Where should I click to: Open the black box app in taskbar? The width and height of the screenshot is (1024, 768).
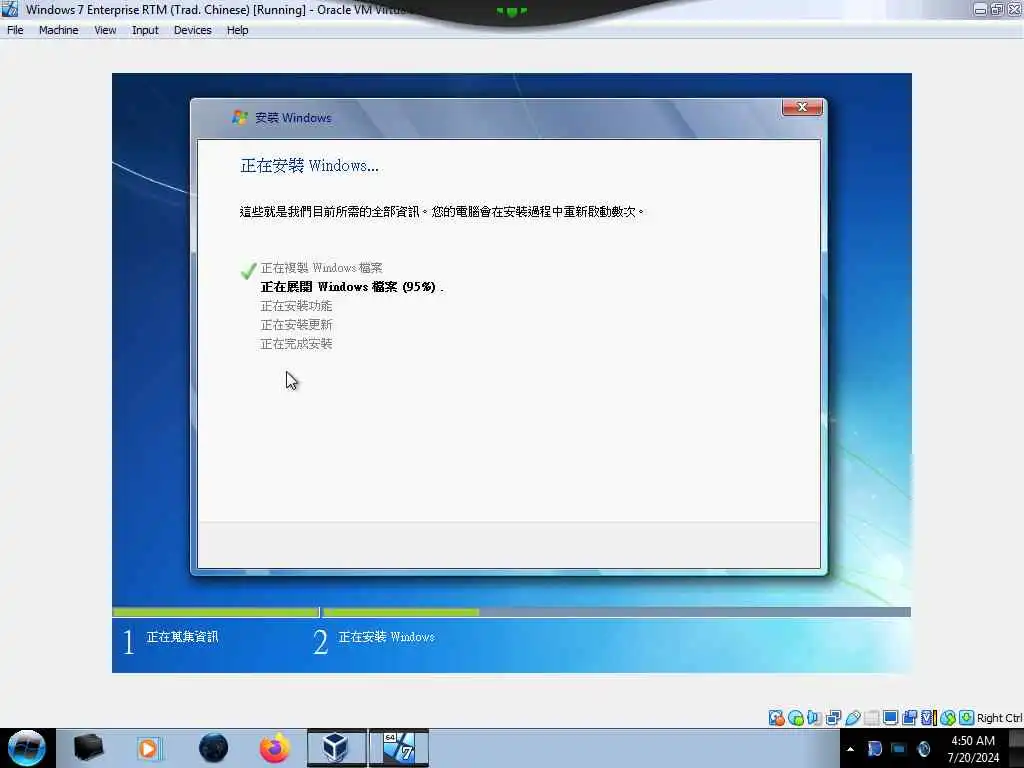88,748
